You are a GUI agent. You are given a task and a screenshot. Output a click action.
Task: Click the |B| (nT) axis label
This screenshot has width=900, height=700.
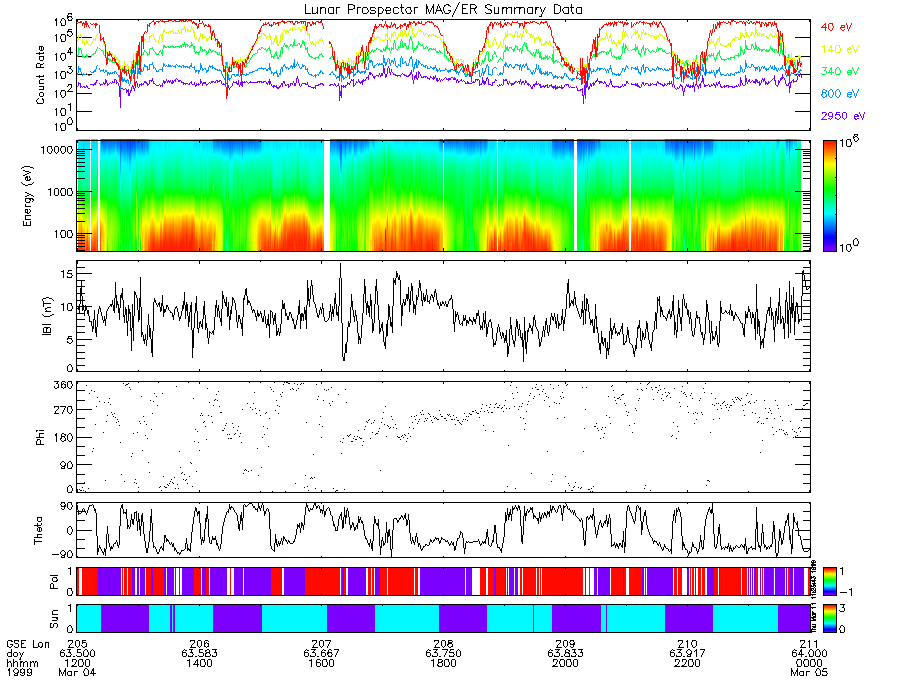tap(47, 316)
